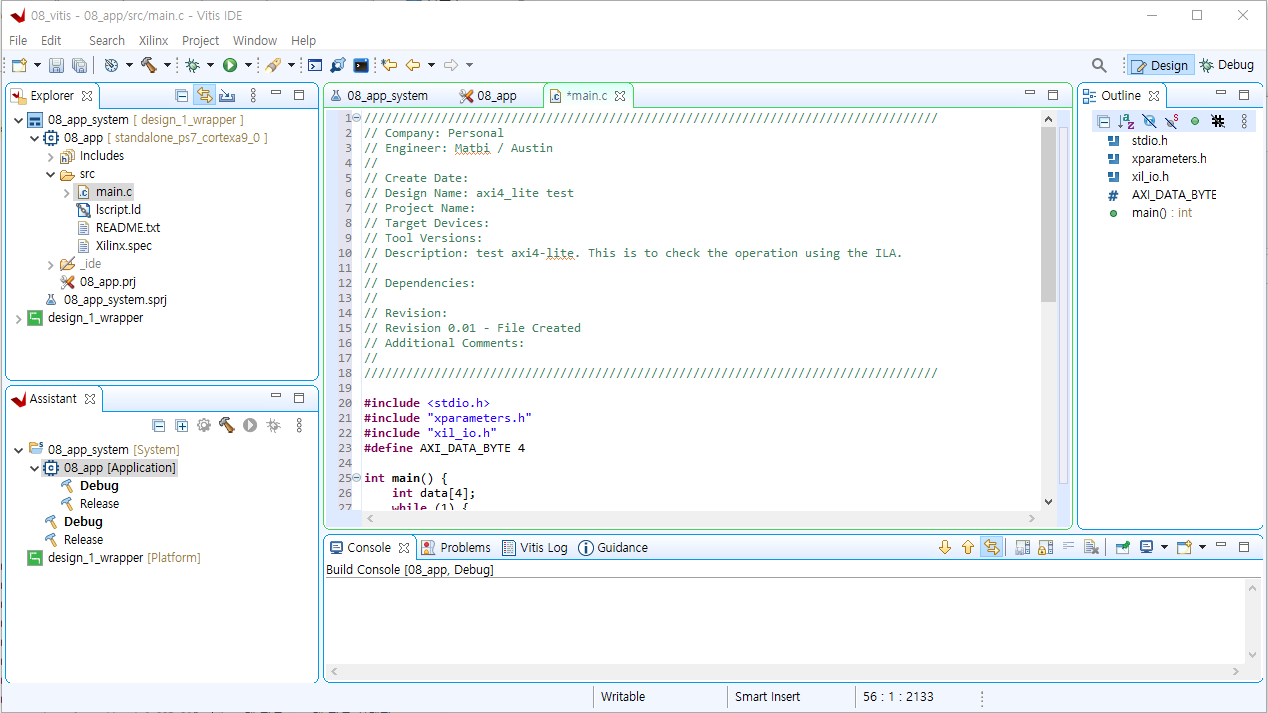Click the New project wizard icon
The image size is (1268, 713).
click(x=19, y=65)
